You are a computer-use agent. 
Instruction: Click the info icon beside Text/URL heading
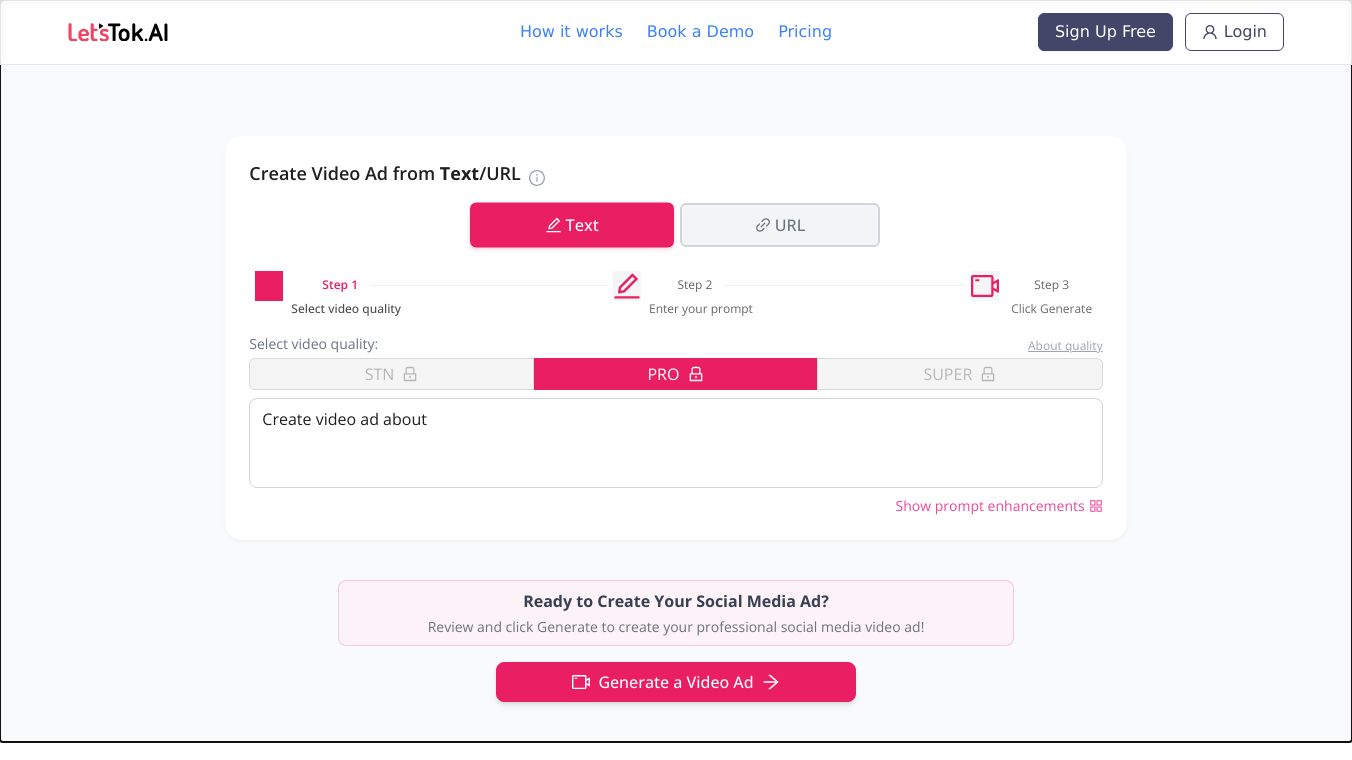(x=537, y=178)
